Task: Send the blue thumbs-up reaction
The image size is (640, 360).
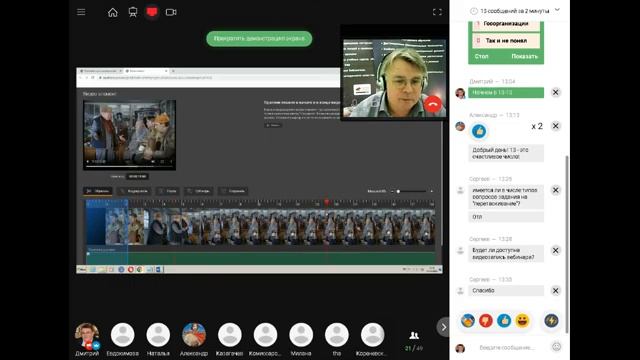Action: point(504,321)
